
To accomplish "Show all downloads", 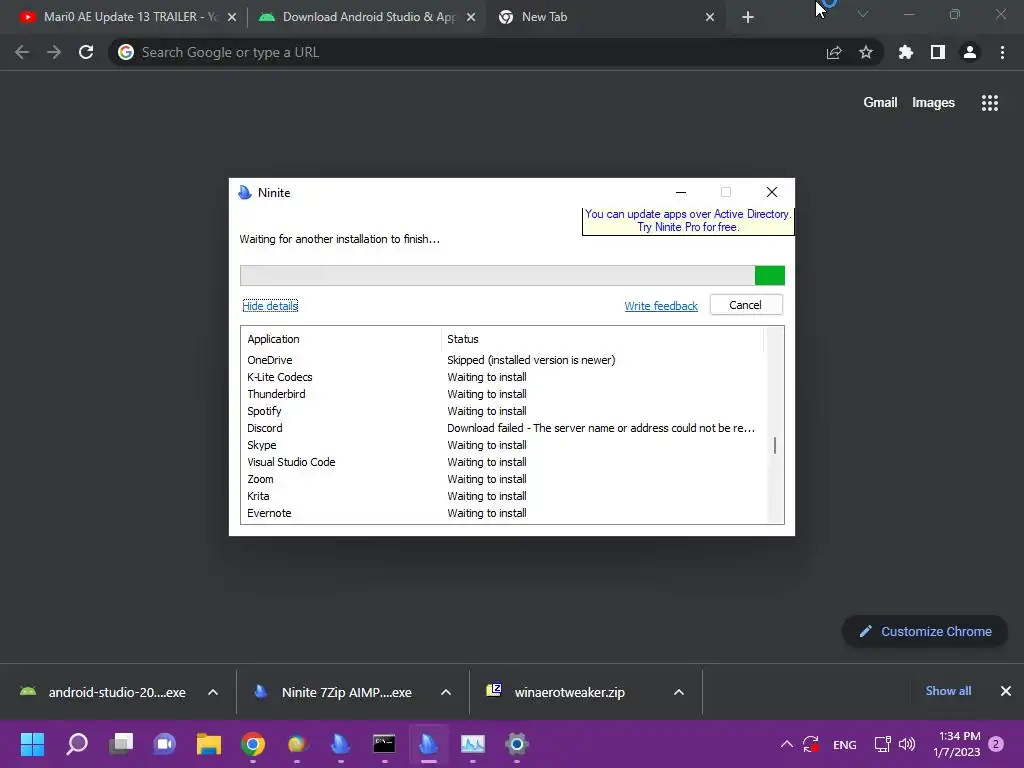I will 948,691.
